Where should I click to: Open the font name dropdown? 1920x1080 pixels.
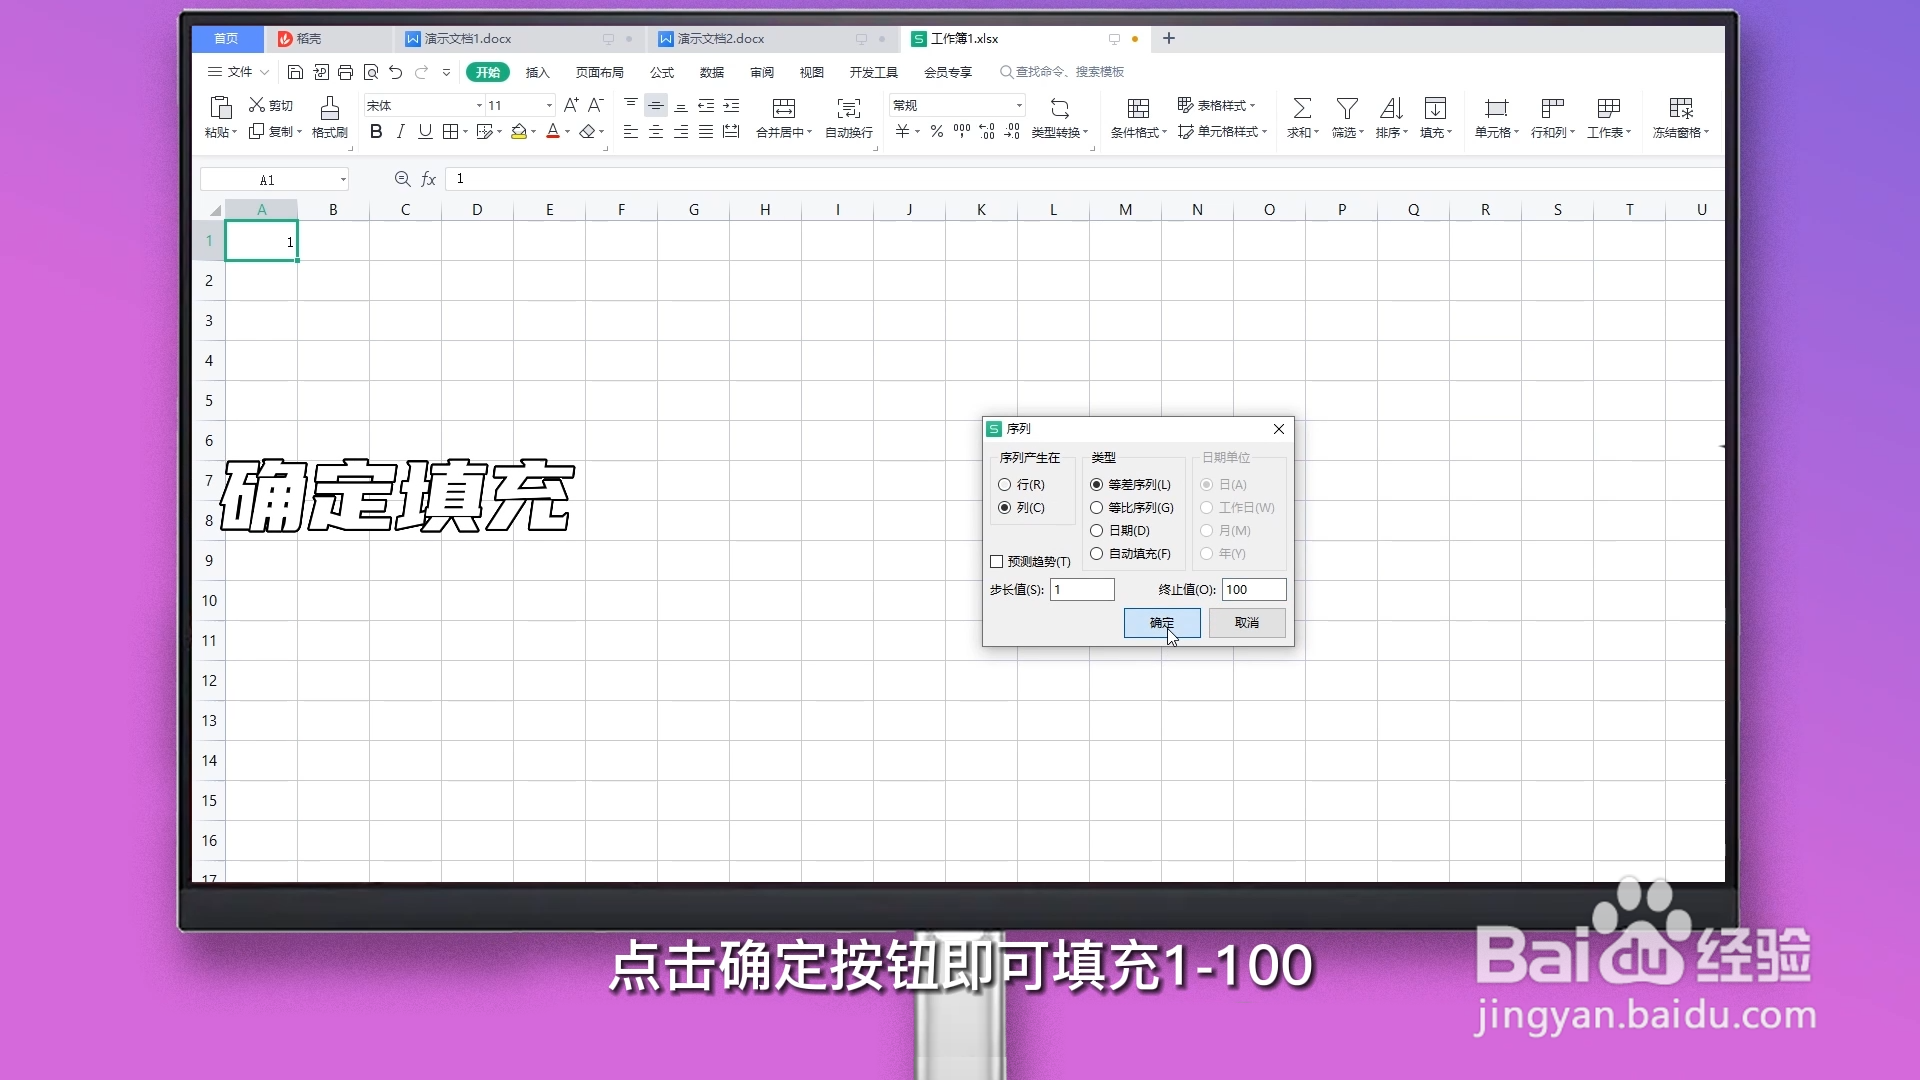[x=478, y=105]
